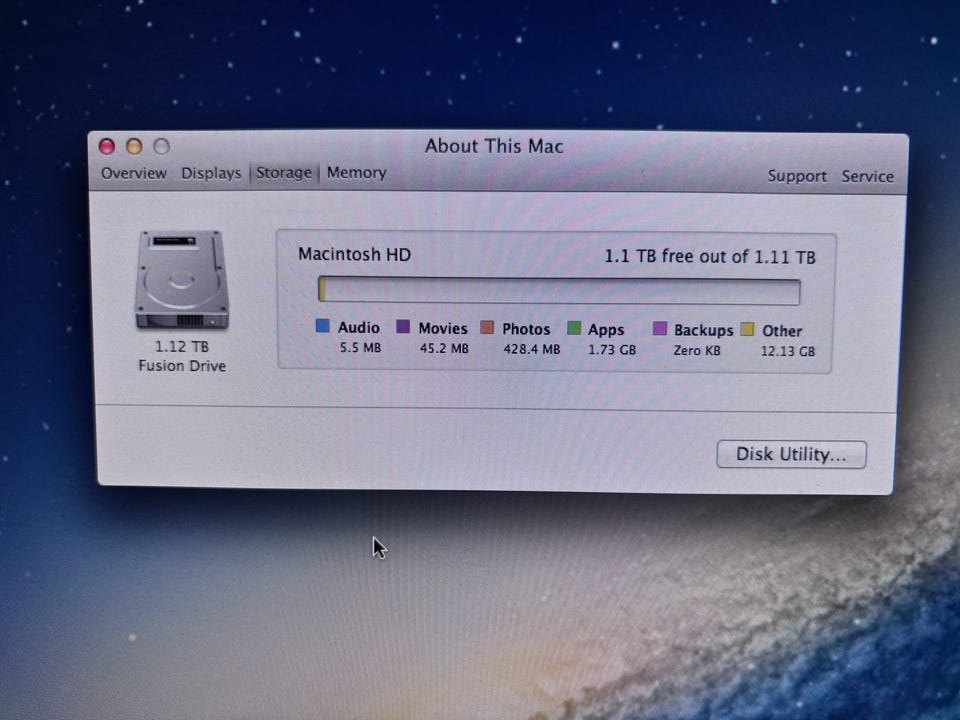The width and height of the screenshot is (960, 720).
Task: Click the Backups 'Zero KB' value
Action: click(x=697, y=351)
